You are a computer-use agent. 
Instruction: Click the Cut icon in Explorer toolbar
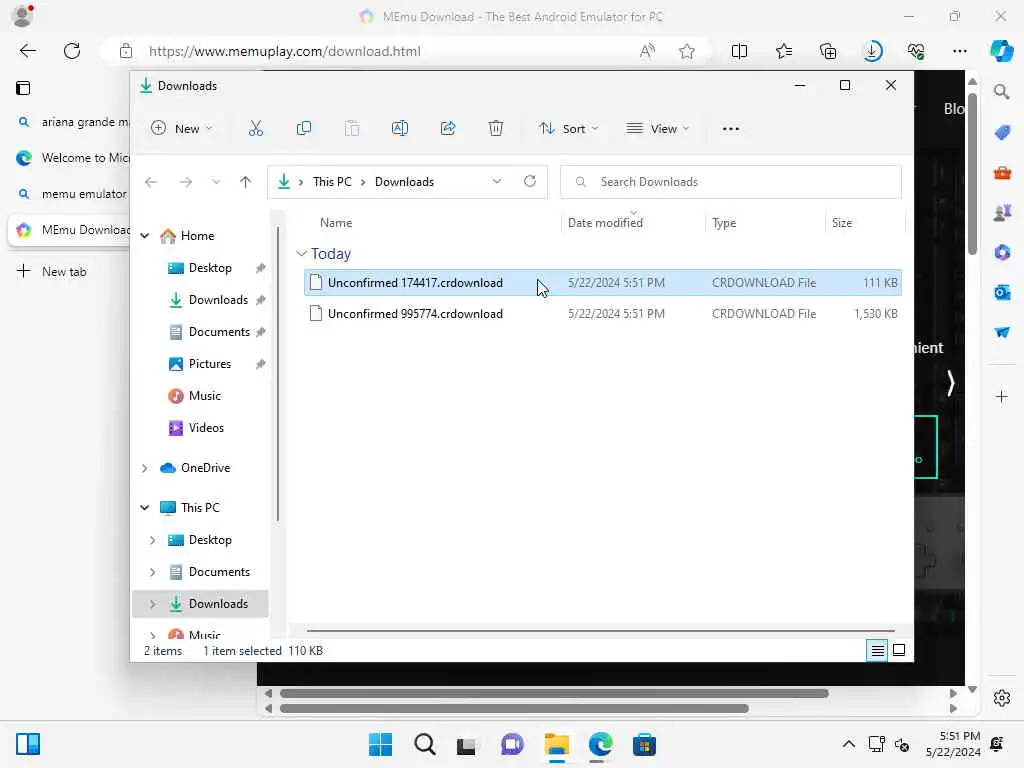[255, 129]
